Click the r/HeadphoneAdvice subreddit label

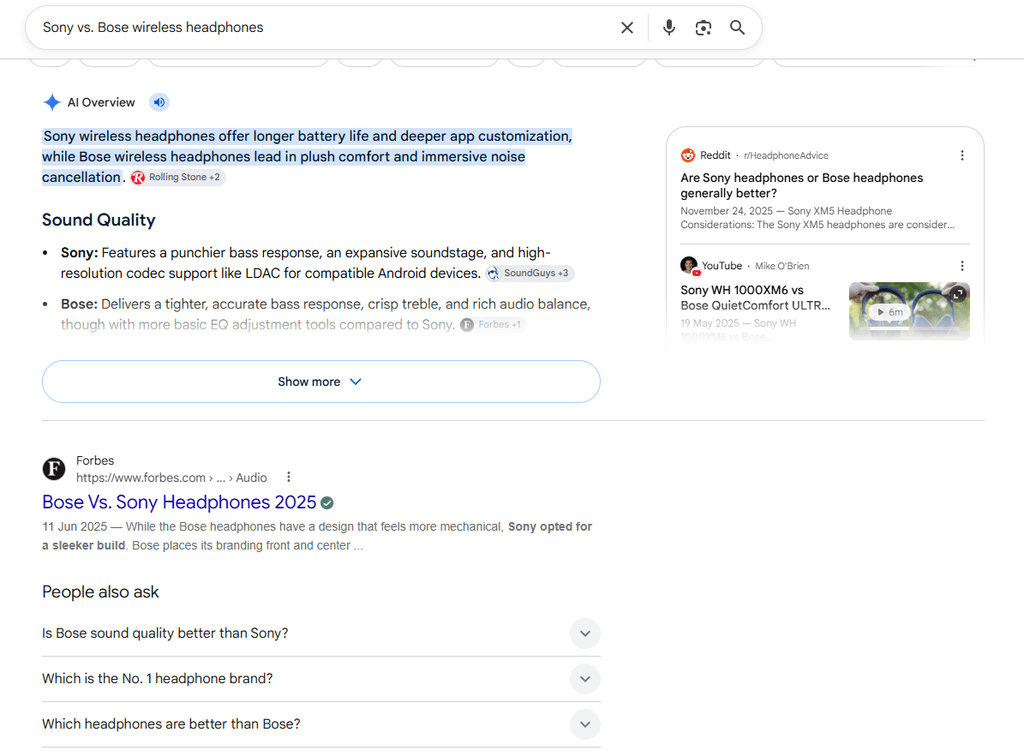pos(786,155)
